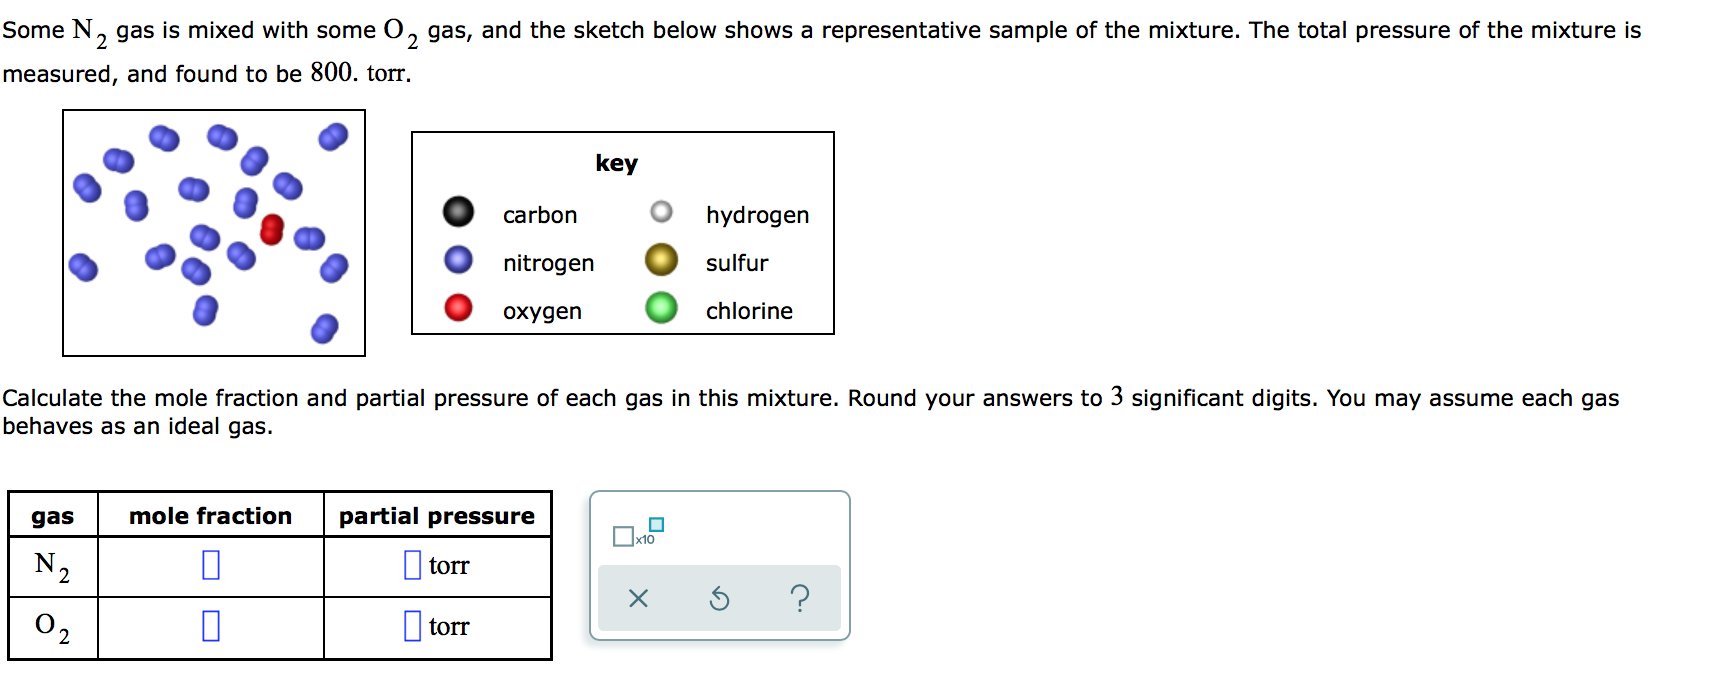Select the hydrogen atom icon in the key
The width and height of the screenshot is (1722, 696).
tap(660, 210)
